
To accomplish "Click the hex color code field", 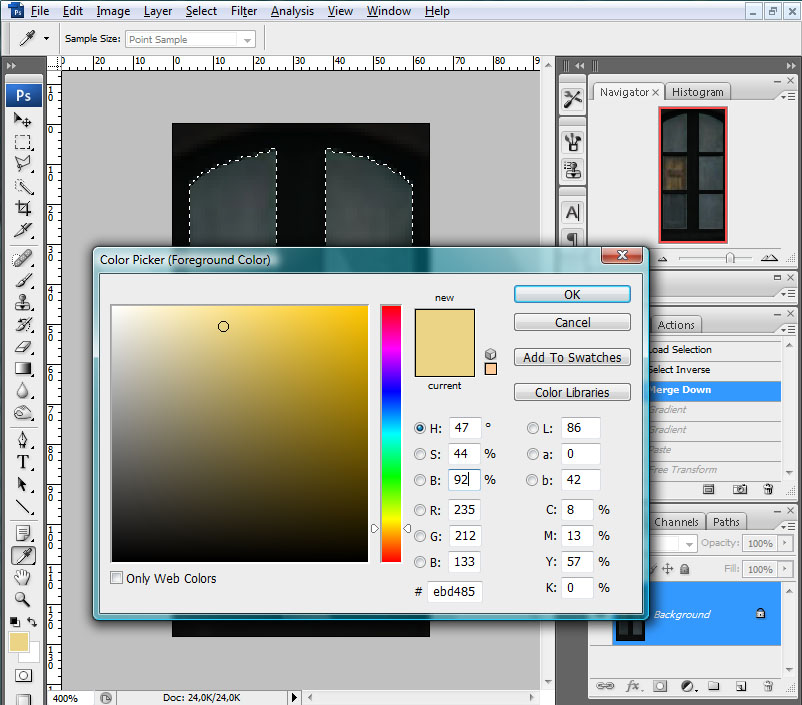I will (454, 591).
